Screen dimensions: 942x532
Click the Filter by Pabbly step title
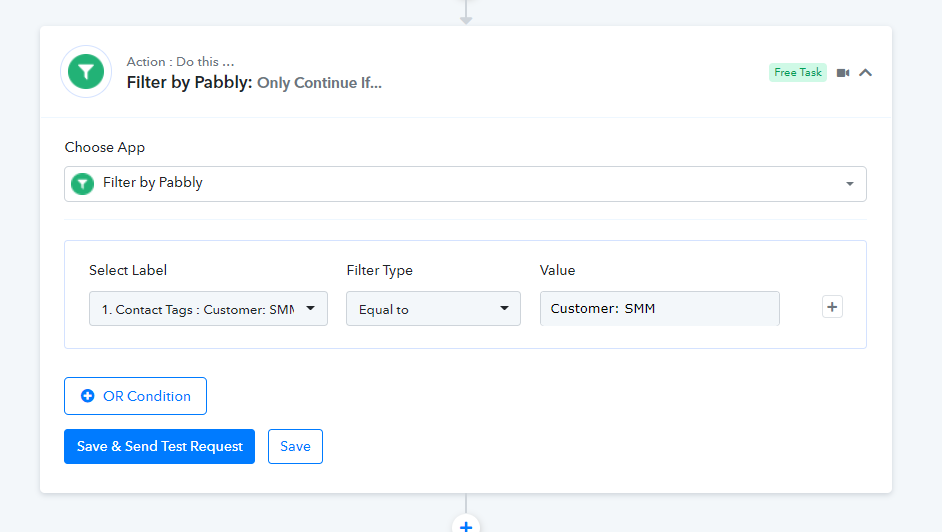pos(254,82)
